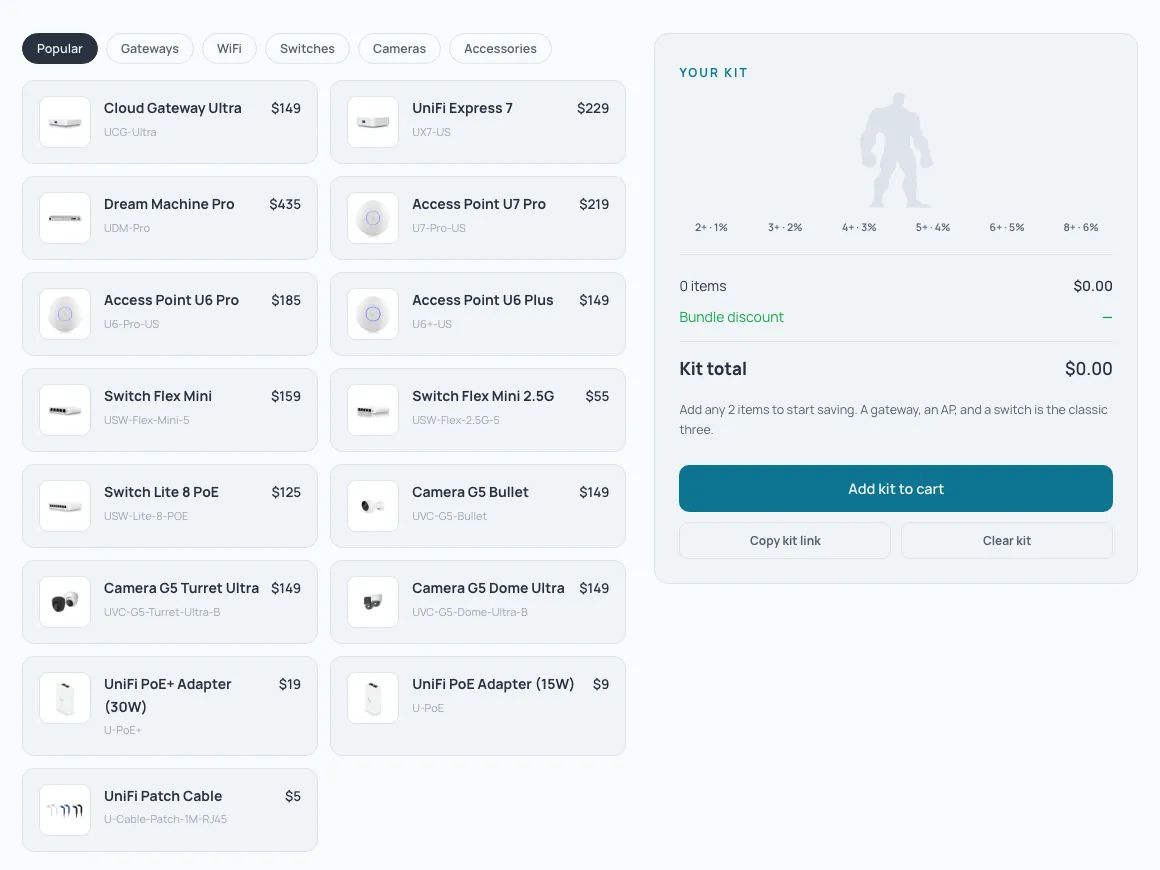Click the Camera G5 Bullet image
This screenshot has width=1160, height=870.
point(373,507)
